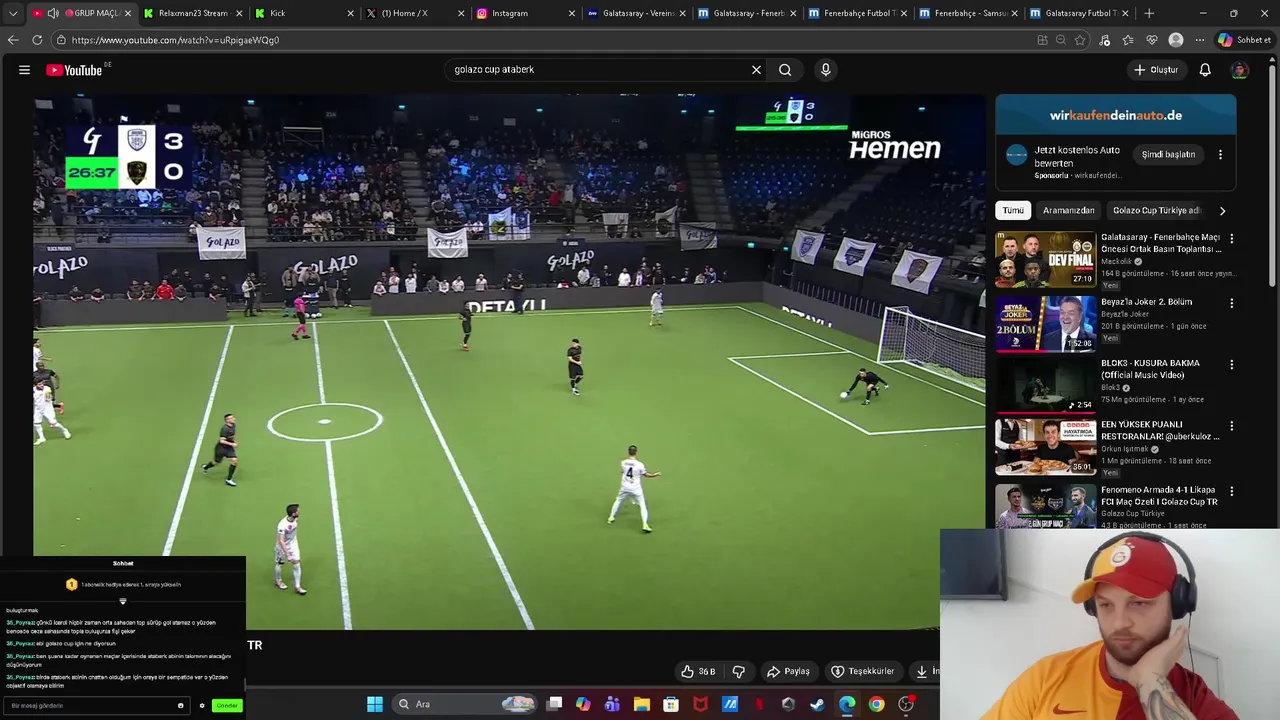
Task: Select the Golazo Cup Türkiye filter chip
Action: click(x=1156, y=211)
